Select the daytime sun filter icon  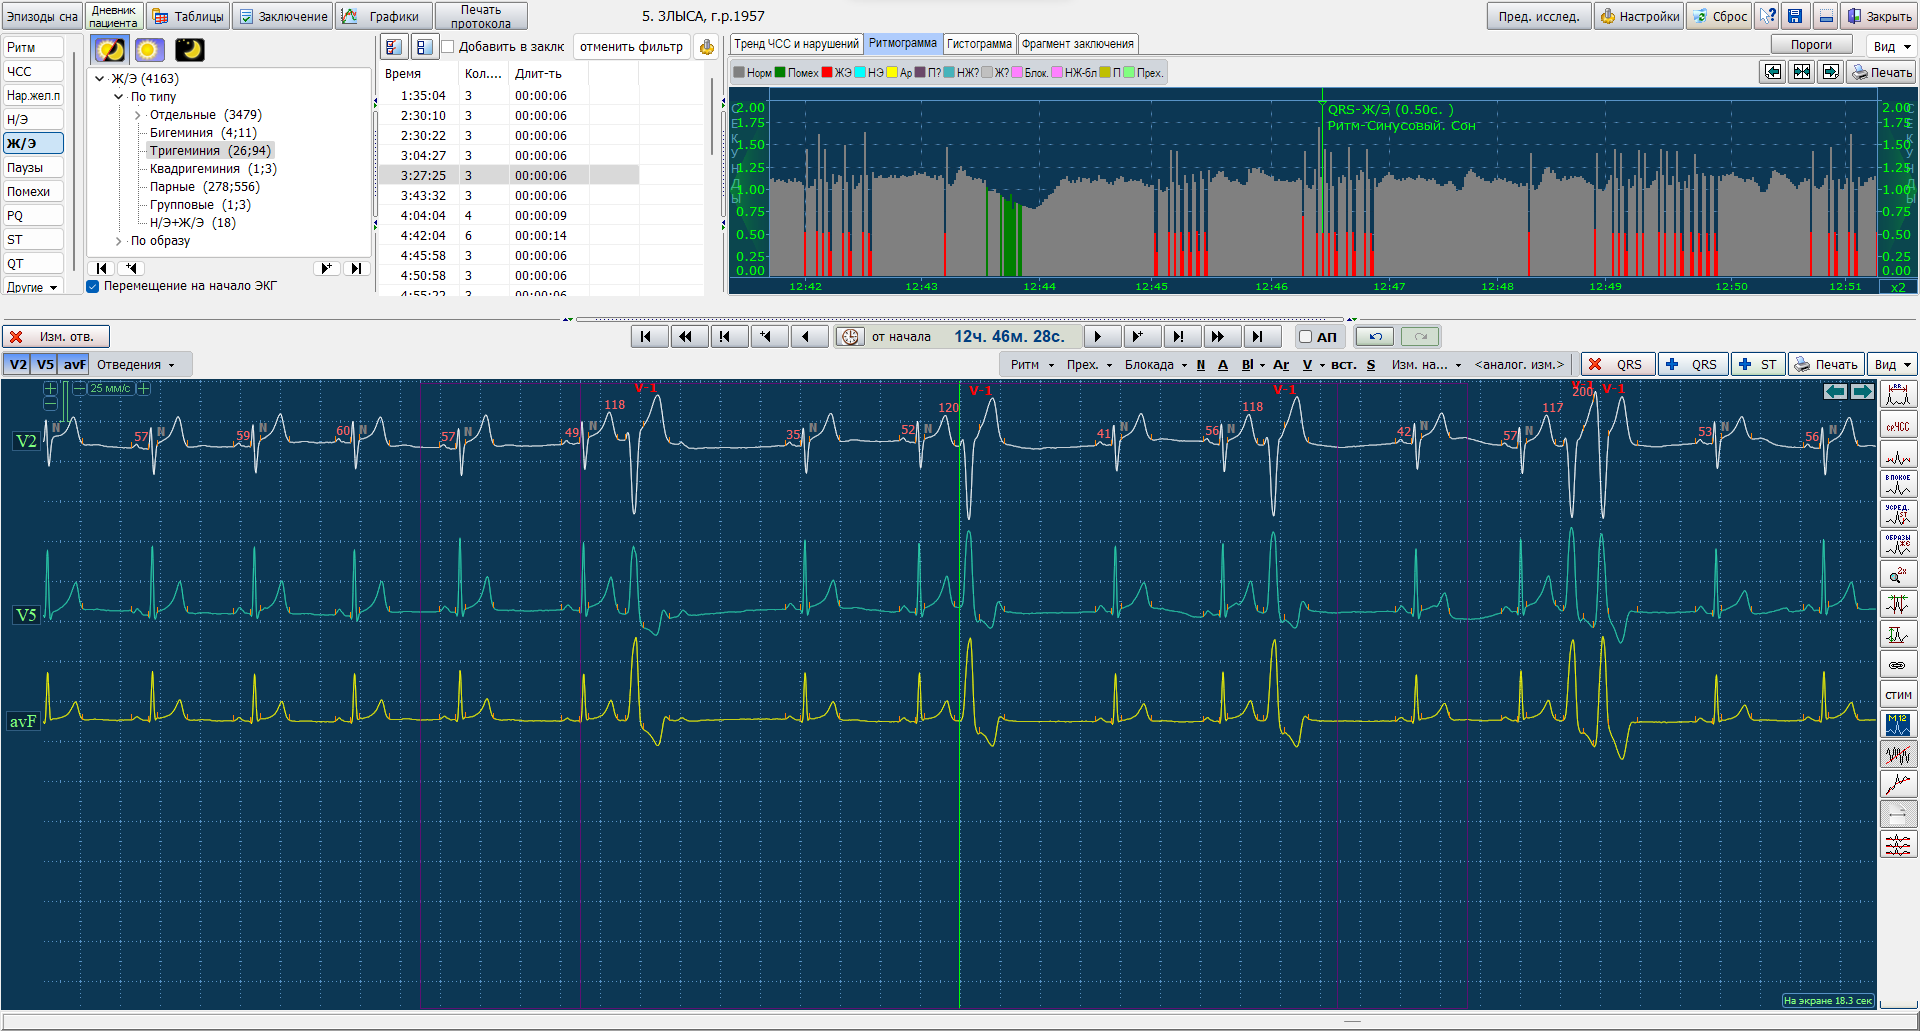(149, 50)
